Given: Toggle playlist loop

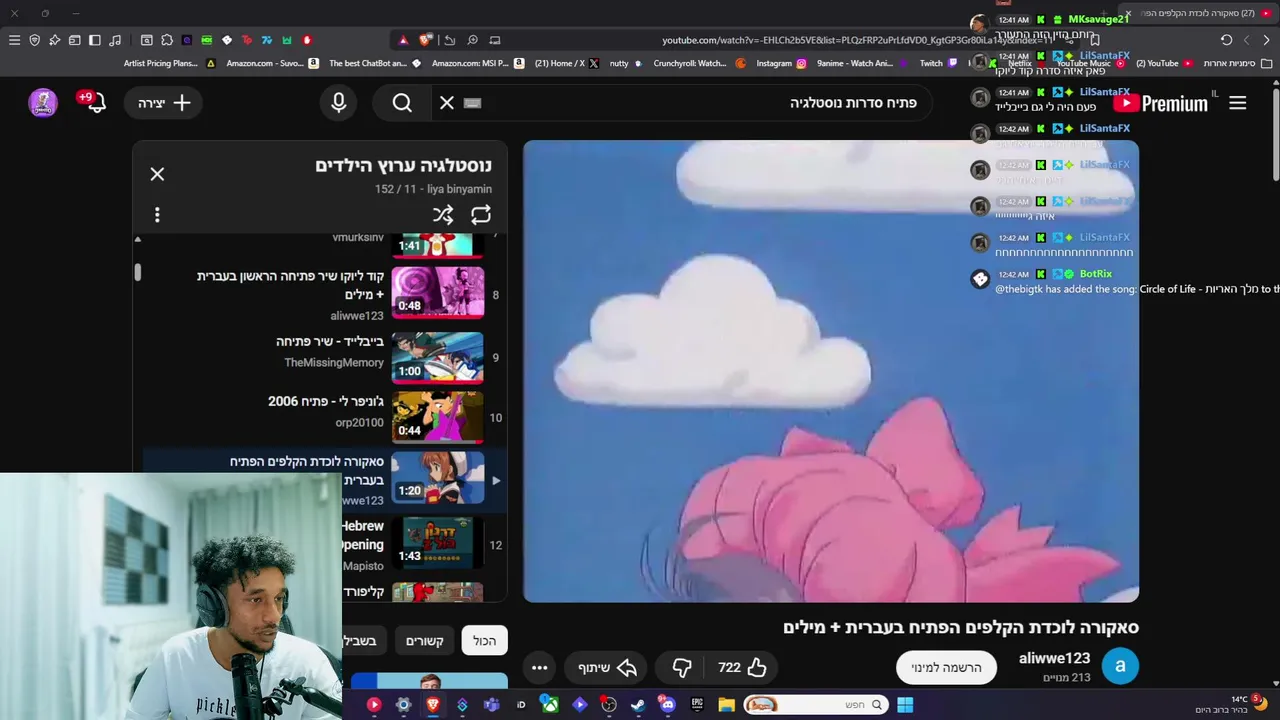Looking at the screenshot, I should (x=481, y=215).
